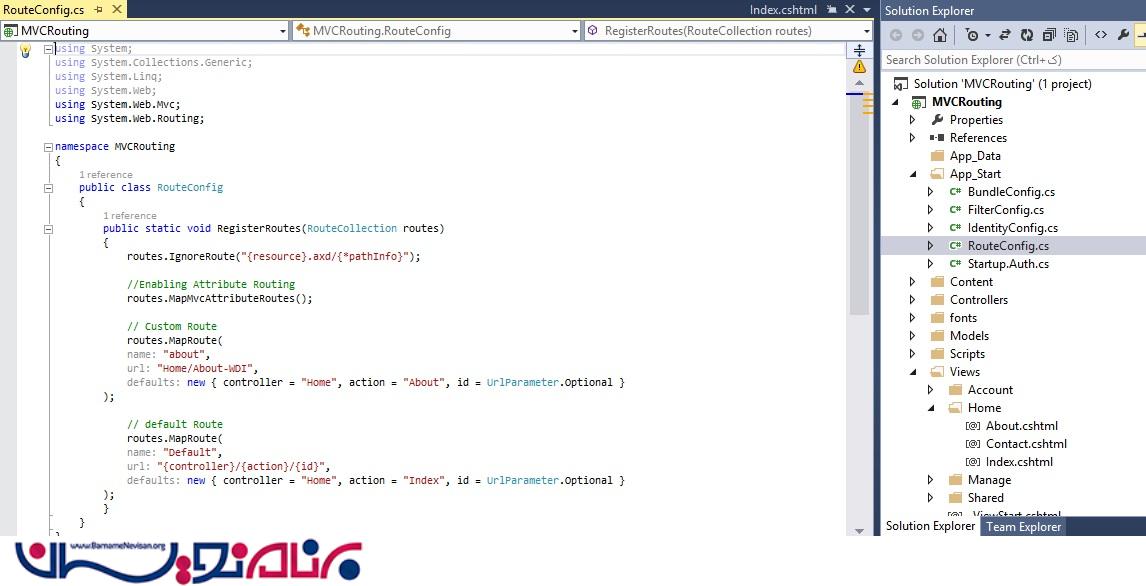Switch to the Index.cshtml tab
1146x586 pixels.
(x=782, y=10)
